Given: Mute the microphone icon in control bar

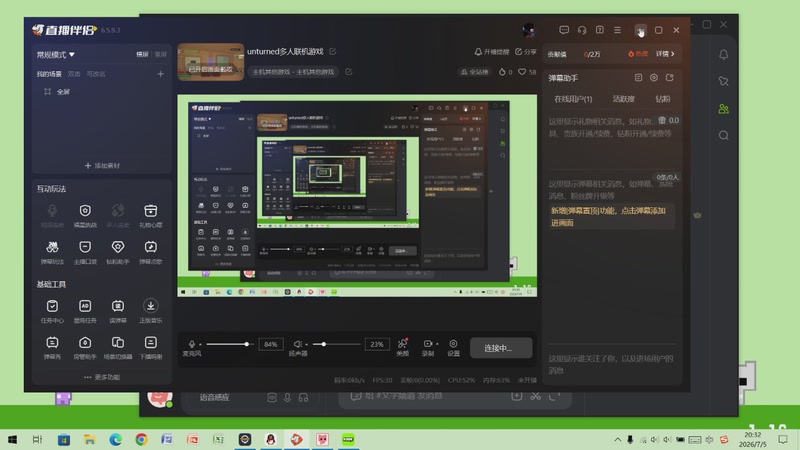Looking at the screenshot, I should (192, 344).
